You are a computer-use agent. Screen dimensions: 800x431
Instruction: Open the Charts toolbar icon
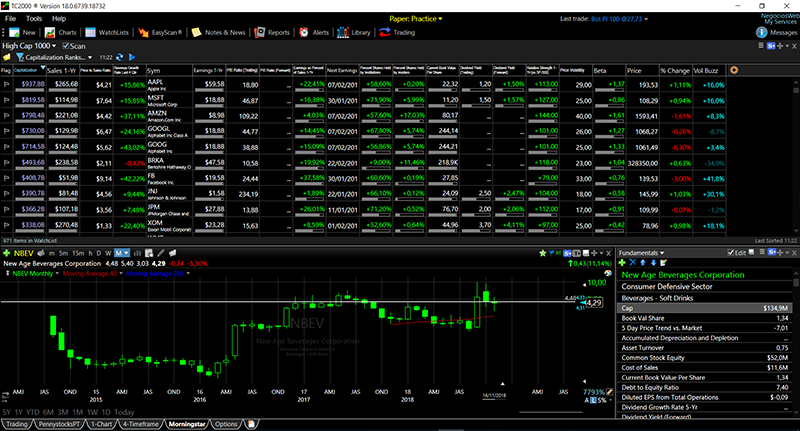(49, 33)
